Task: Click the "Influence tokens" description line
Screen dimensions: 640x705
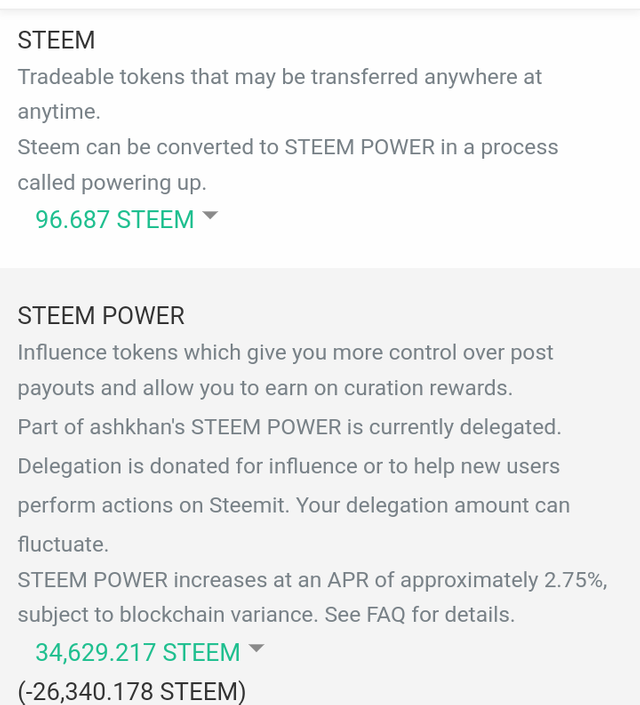Action: click(285, 353)
